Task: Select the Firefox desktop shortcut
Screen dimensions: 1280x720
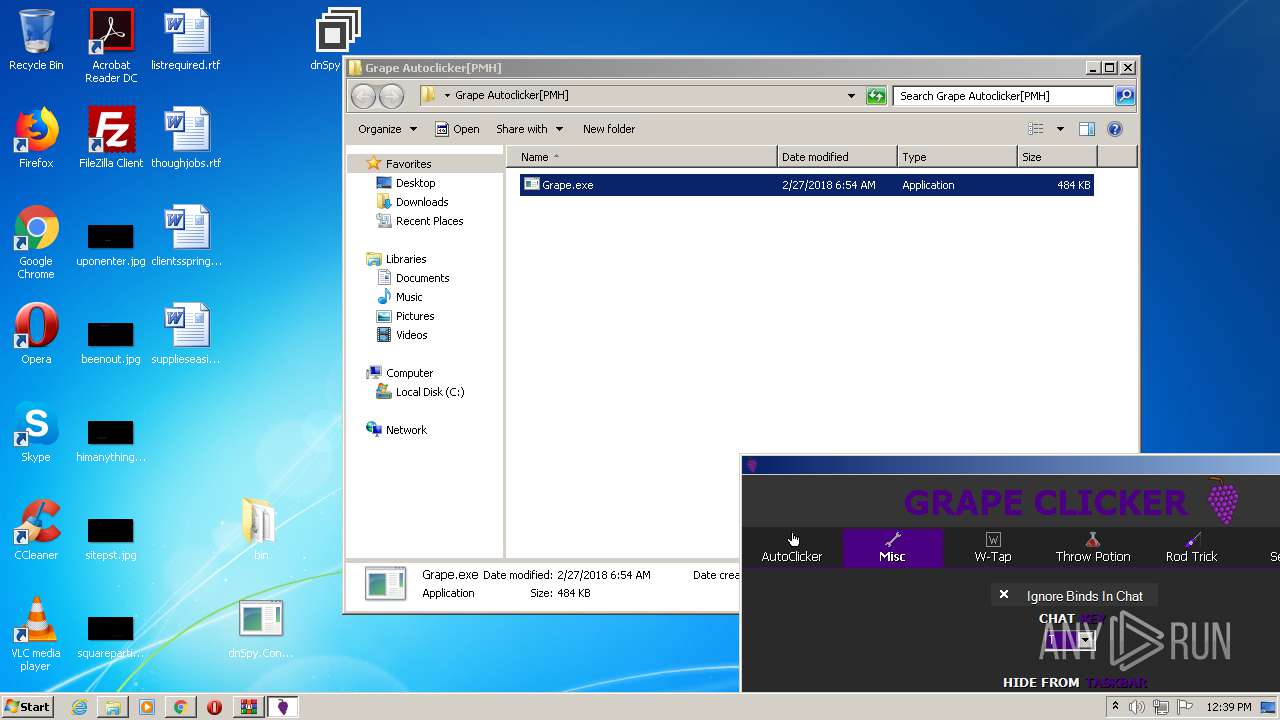Action: pyautogui.click(x=36, y=138)
